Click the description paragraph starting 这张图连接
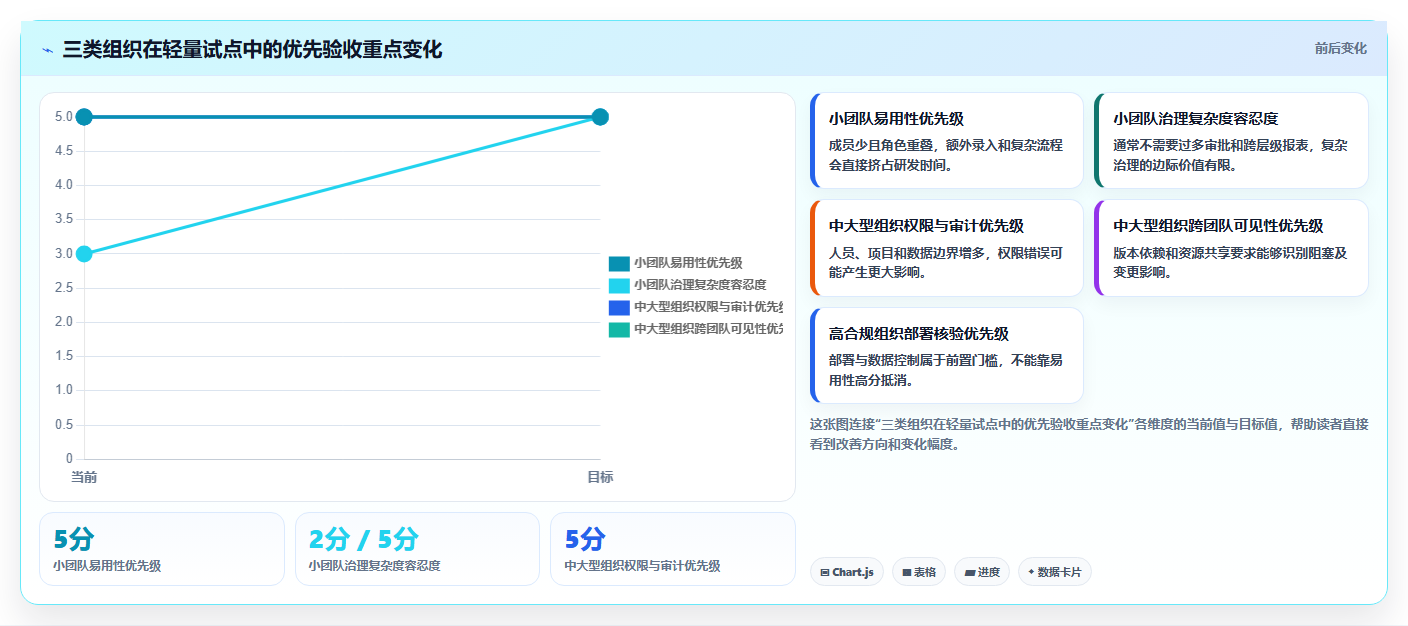1408x626 pixels. (1089, 434)
